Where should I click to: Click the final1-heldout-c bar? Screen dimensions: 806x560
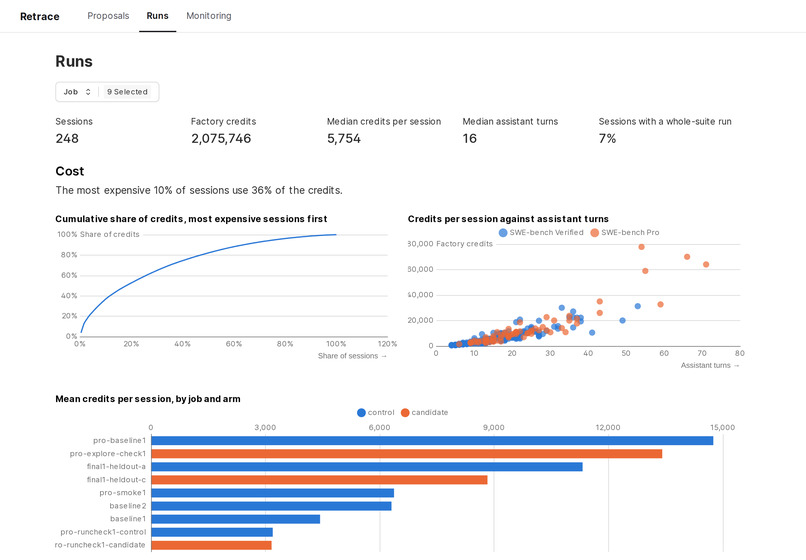pos(319,480)
